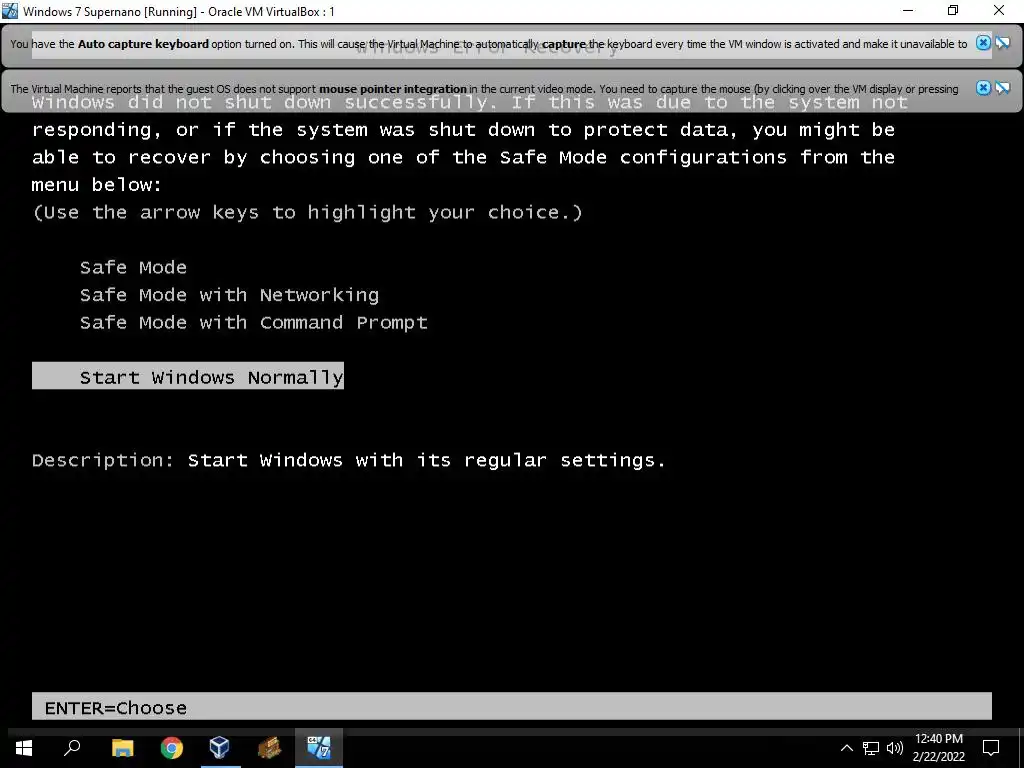
Task: Open File Explorer from taskbar
Action: tap(122, 748)
